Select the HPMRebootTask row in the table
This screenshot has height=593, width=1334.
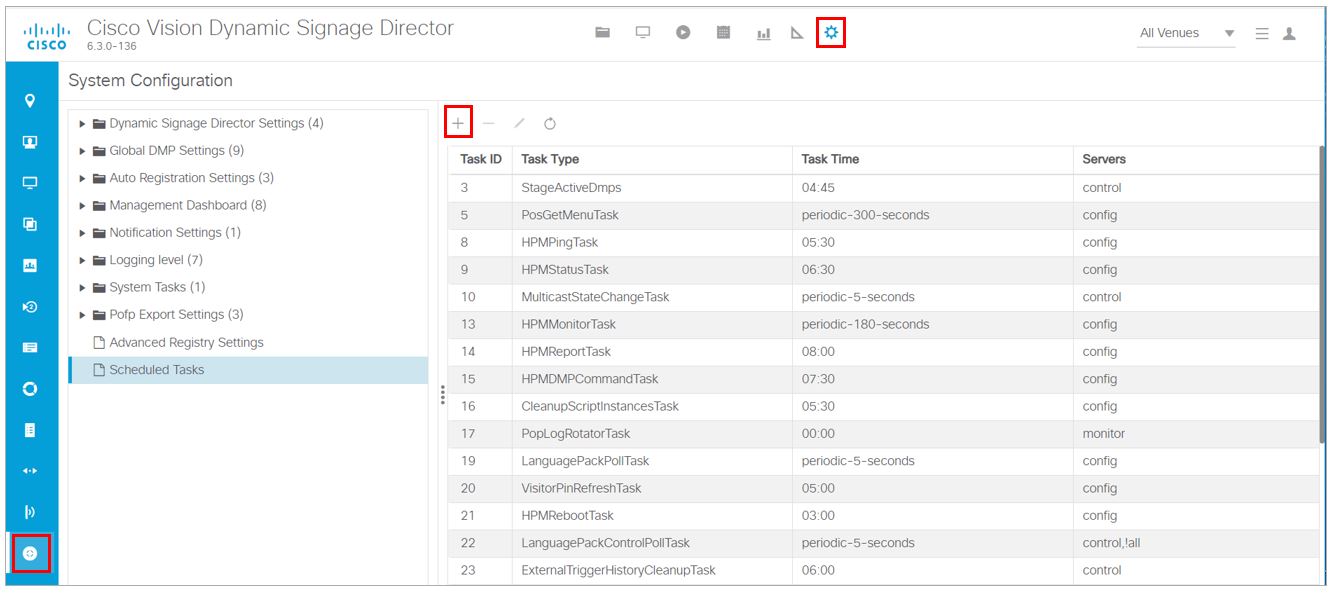[567, 516]
